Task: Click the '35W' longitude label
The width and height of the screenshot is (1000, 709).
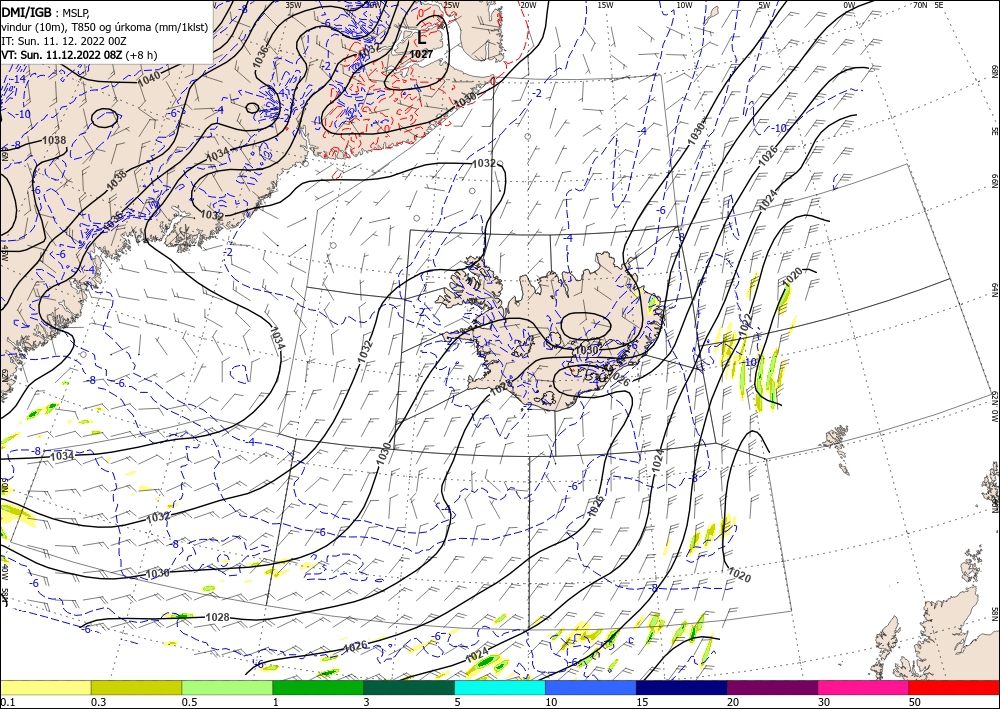Action: (293, 5)
